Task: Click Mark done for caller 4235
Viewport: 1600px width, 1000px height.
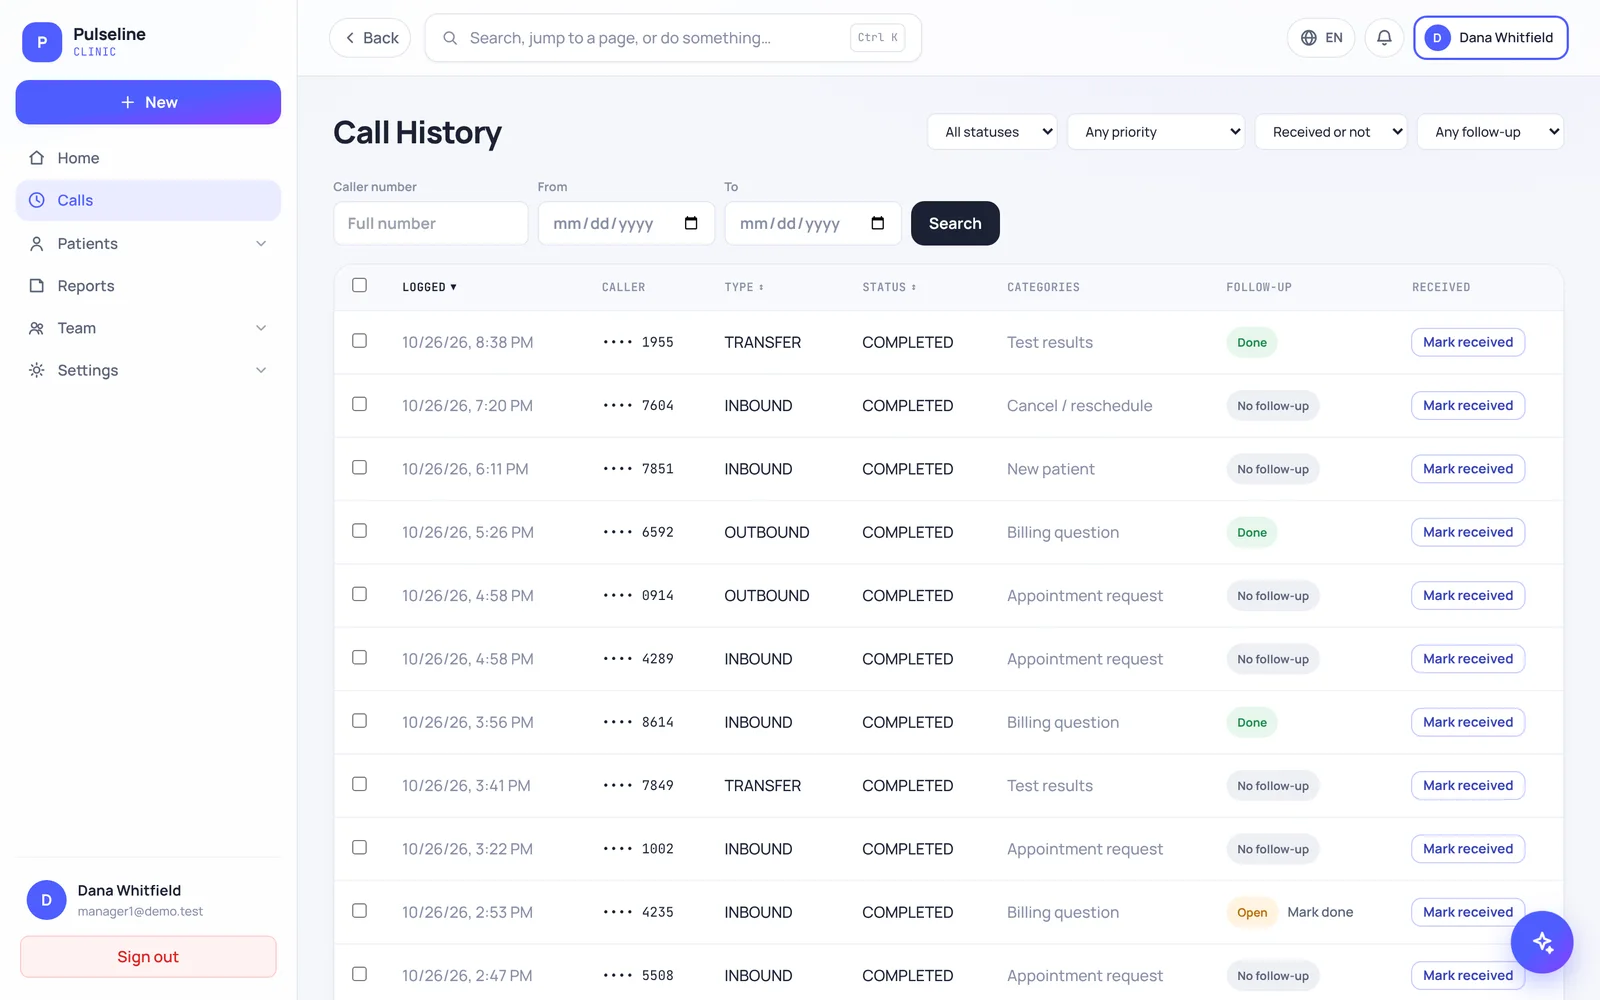Action: coord(1320,912)
